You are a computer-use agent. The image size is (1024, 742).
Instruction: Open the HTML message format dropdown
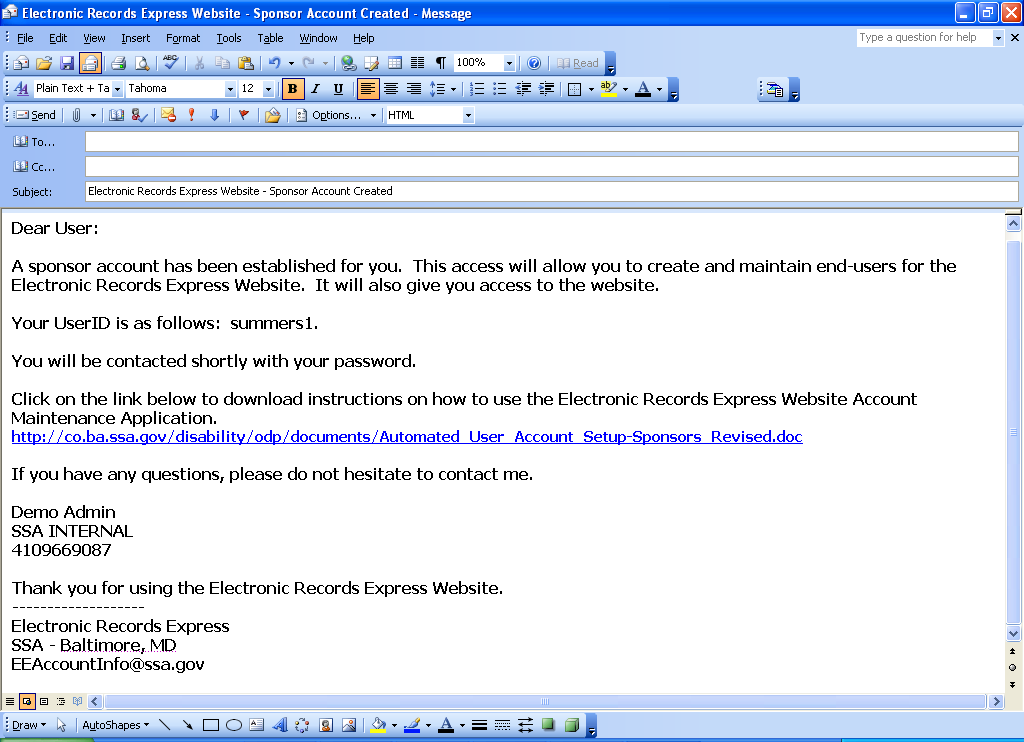[x=468, y=116]
